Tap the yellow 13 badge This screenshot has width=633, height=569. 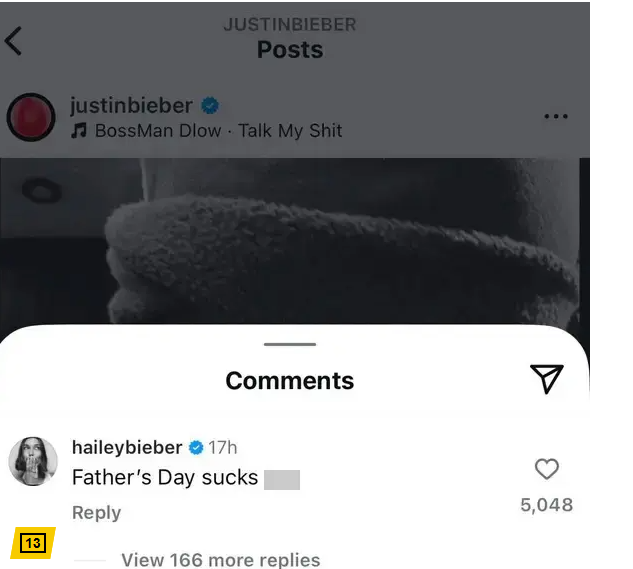tap(33, 543)
